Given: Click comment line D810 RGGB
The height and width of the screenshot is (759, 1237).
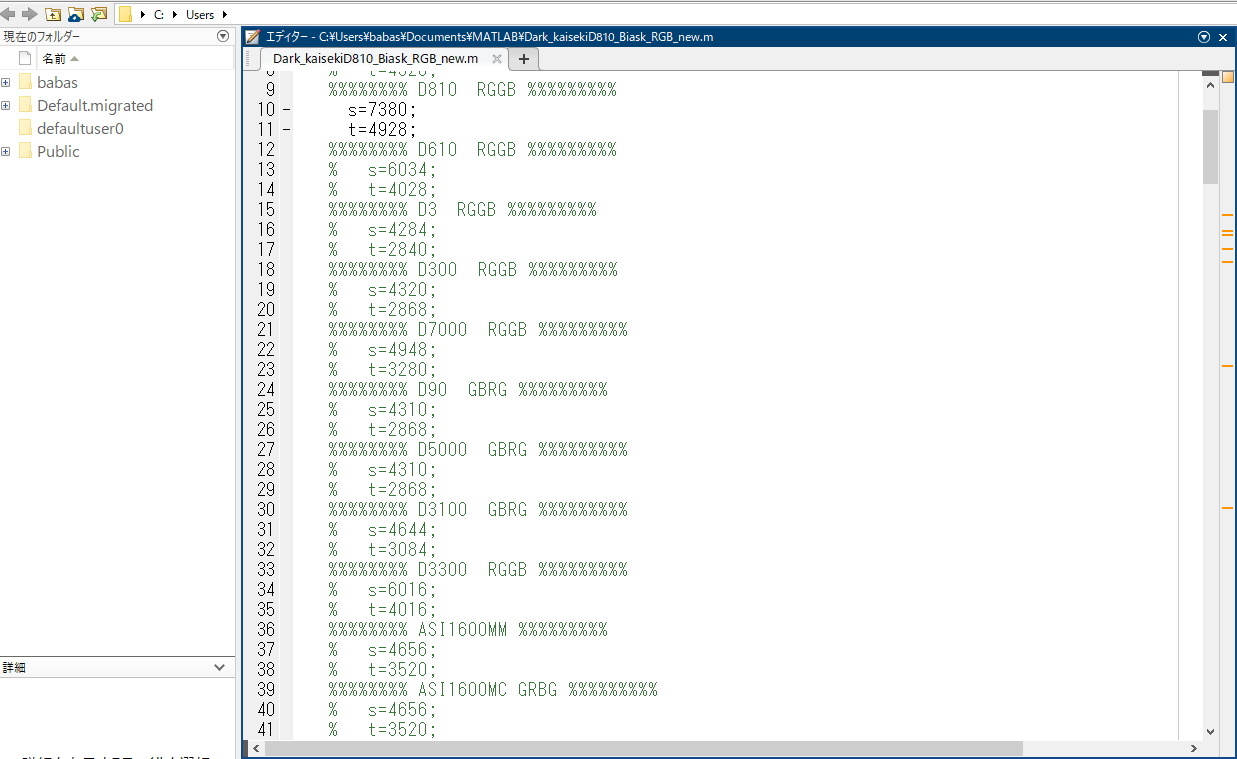Looking at the screenshot, I should point(472,90).
